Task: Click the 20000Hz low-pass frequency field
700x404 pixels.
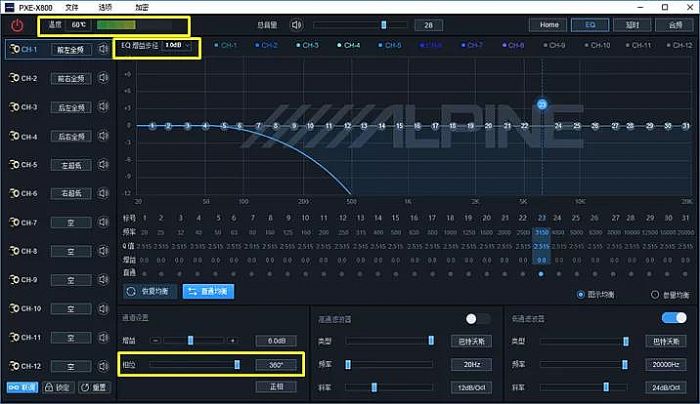Action: pyautogui.click(x=666, y=364)
